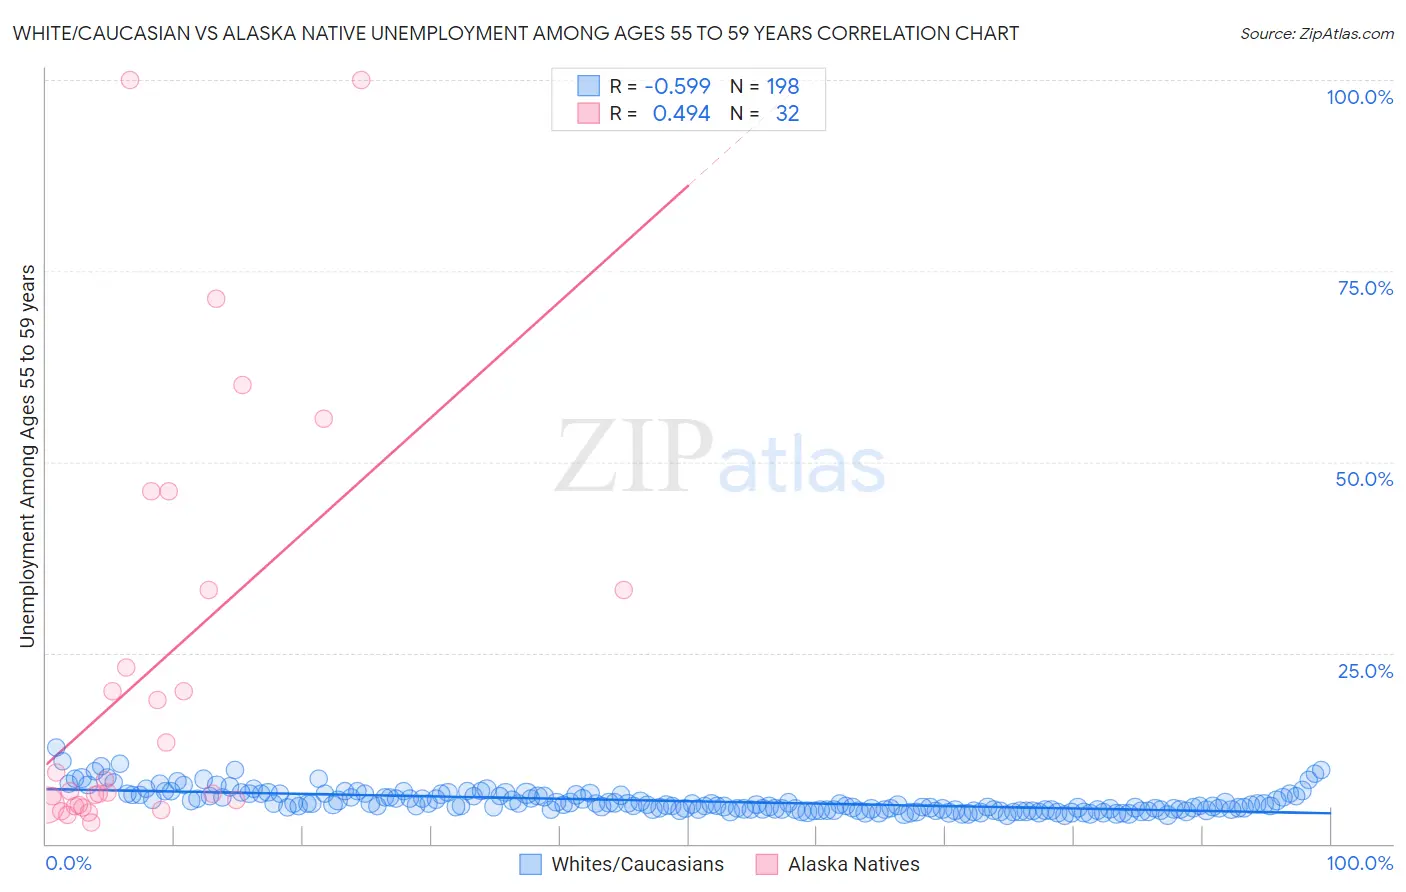Screen dimensions: 1406x892
Task: Click the pink data point near 33% at right
Action: [x=624, y=590]
